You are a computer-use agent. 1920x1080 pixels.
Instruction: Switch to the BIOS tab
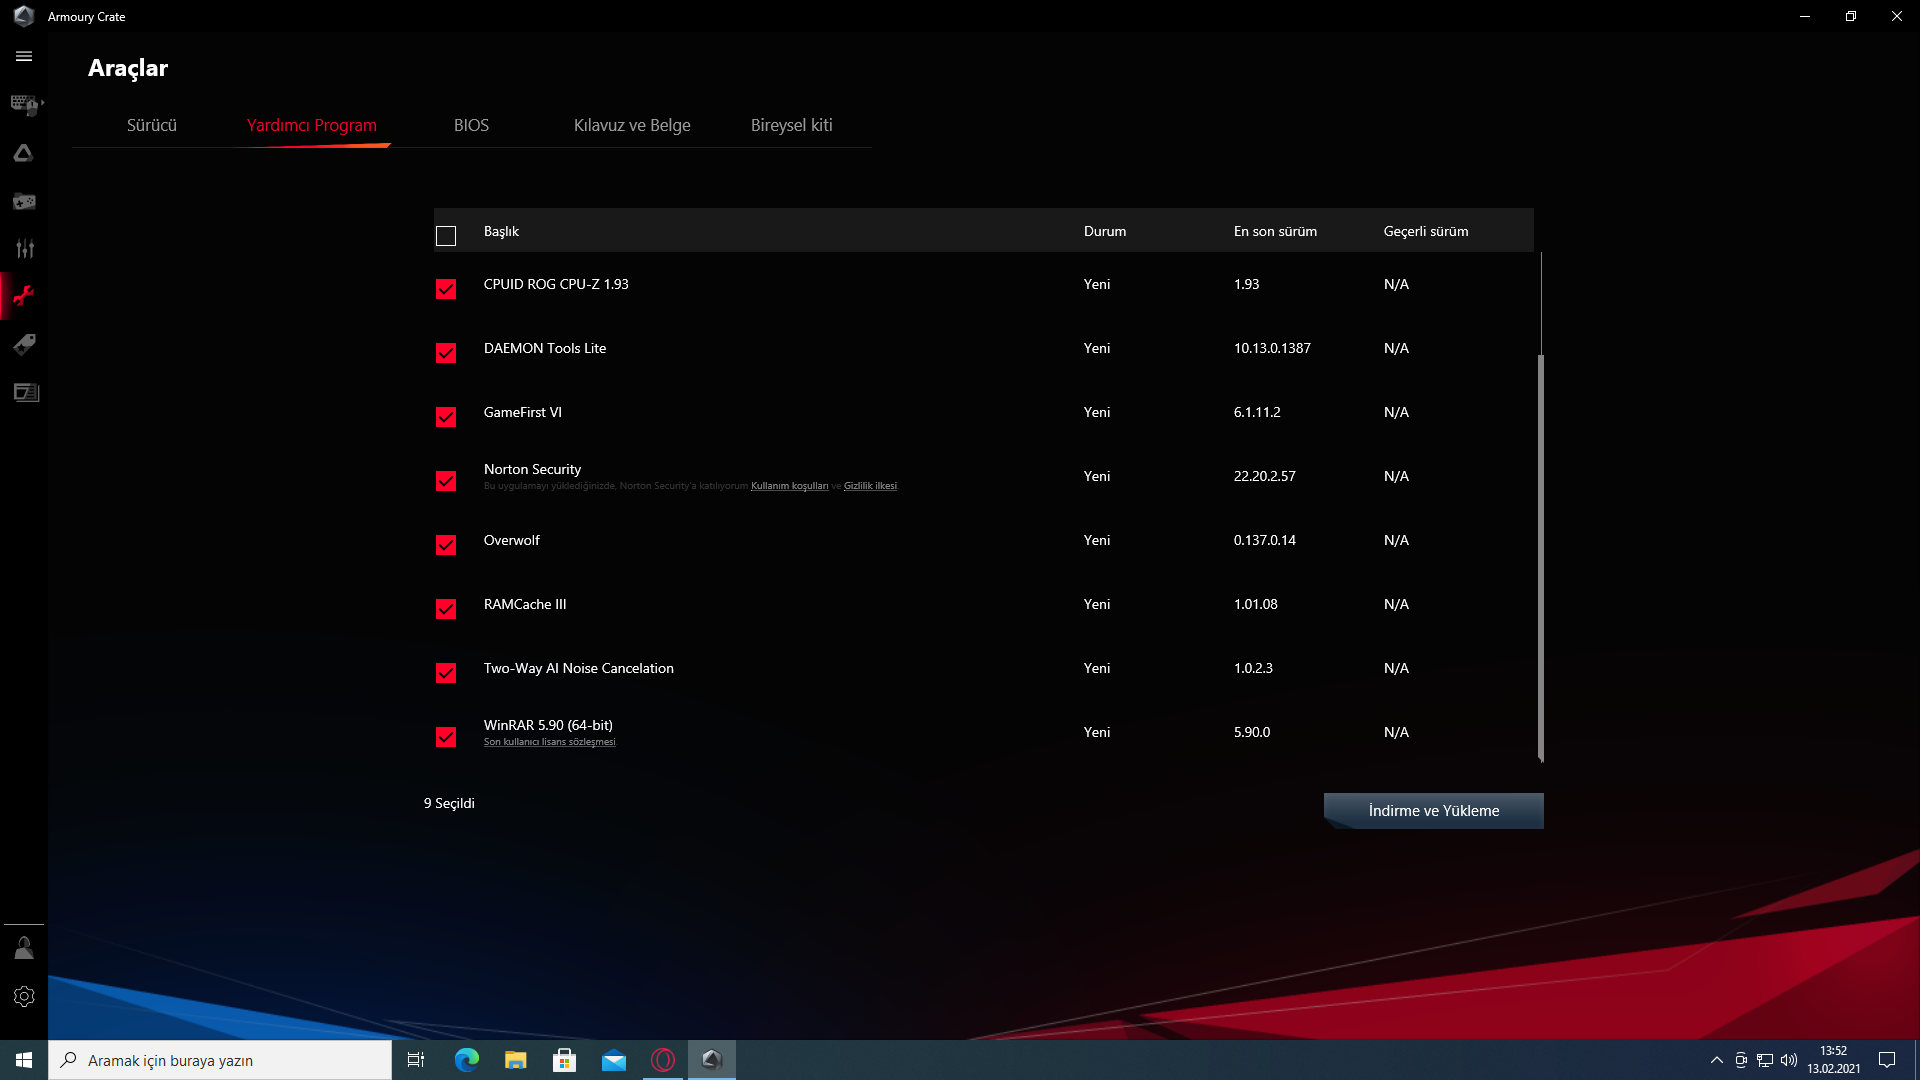[x=471, y=125]
